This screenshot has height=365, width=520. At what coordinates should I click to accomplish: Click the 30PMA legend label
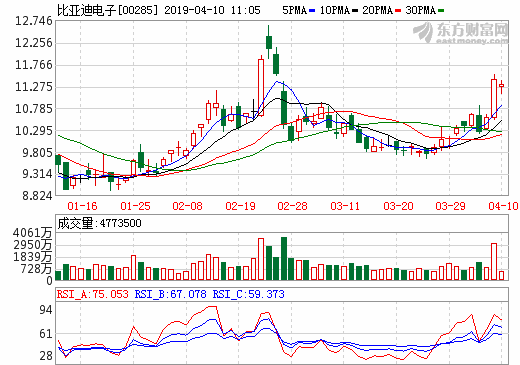pyautogui.click(x=420, y=11)
